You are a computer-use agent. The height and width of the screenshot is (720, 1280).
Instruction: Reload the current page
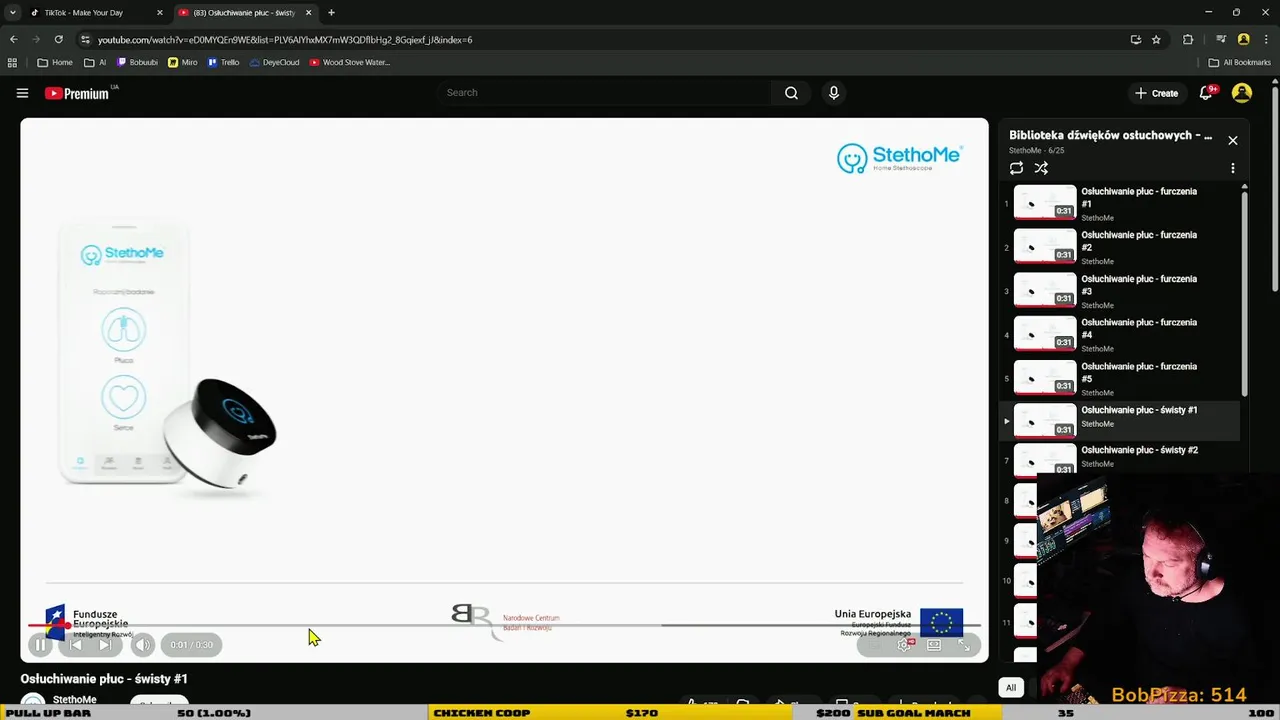coord(59,40)
